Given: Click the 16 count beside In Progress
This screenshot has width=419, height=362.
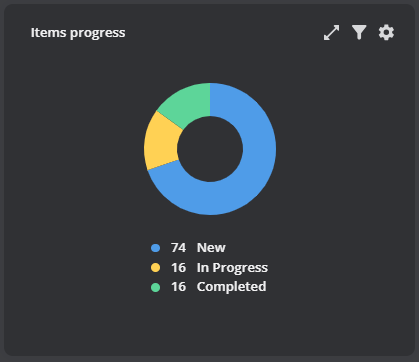Looking at the screenshot, I should tap(178, 268).
